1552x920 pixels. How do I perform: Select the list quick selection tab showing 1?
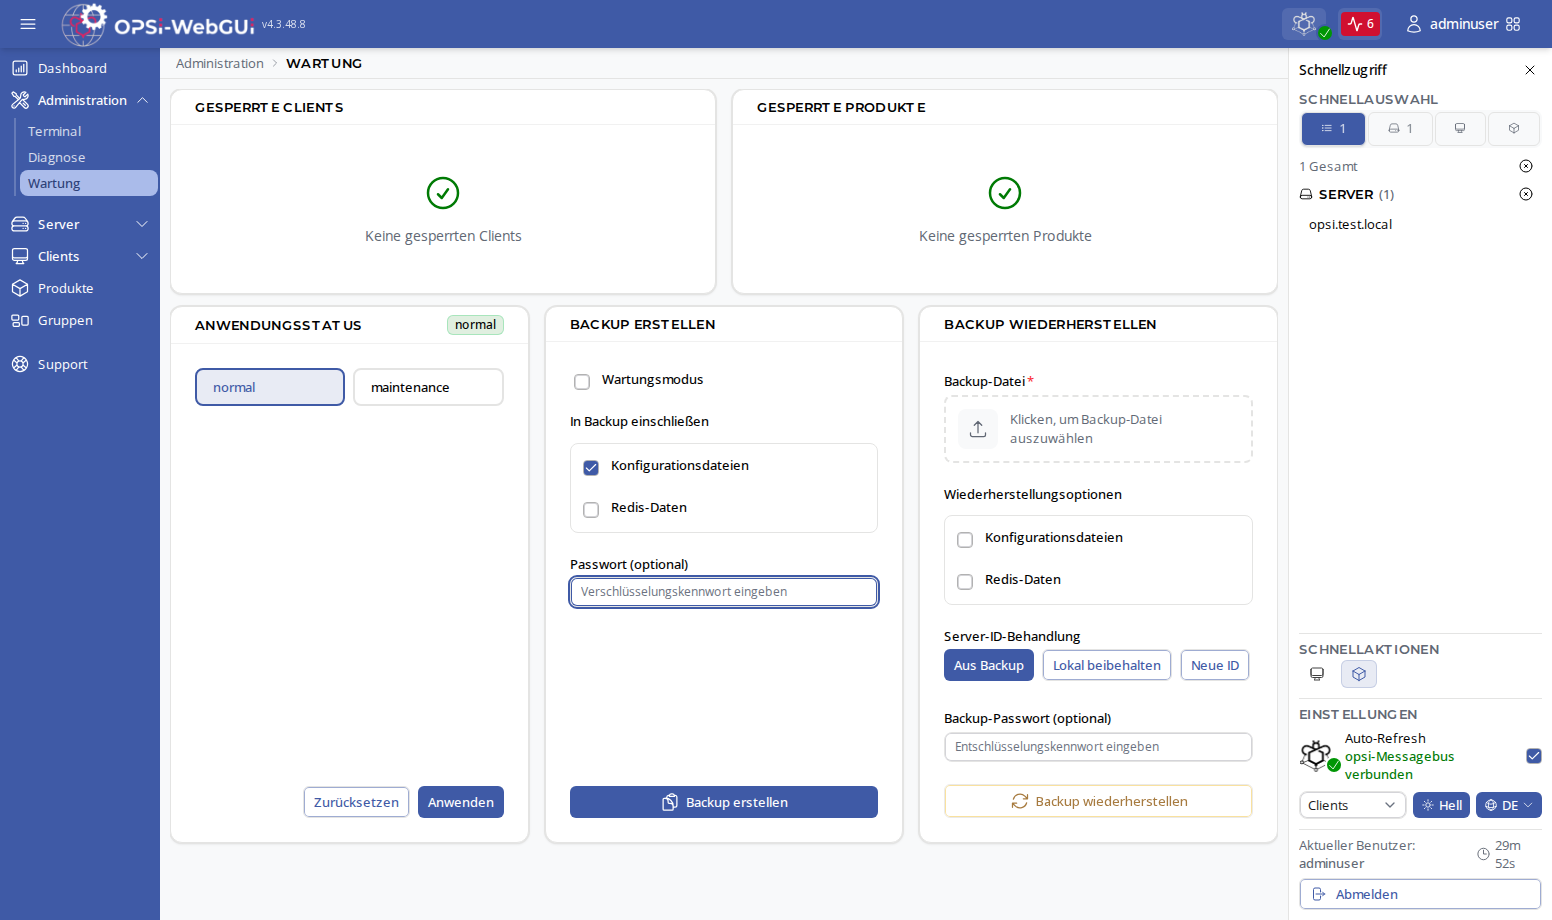1333,129
